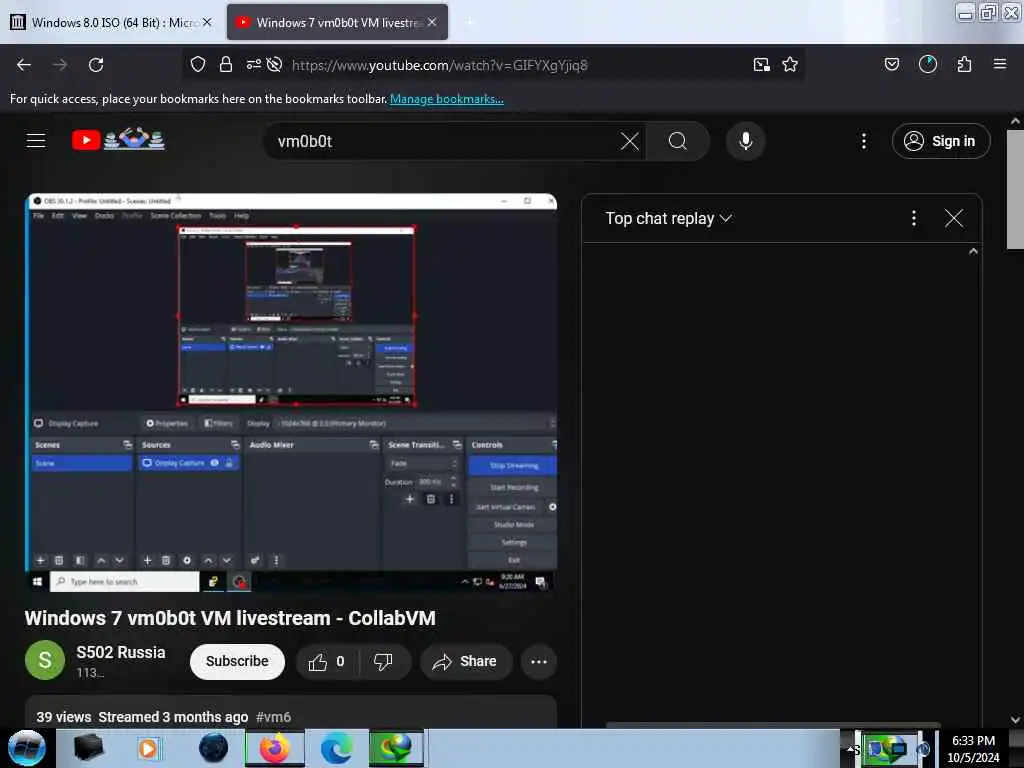The height and width of the screenshot is (768, 1024).
Task: Open the tracking protection shield panel
Action: [198, 64]
